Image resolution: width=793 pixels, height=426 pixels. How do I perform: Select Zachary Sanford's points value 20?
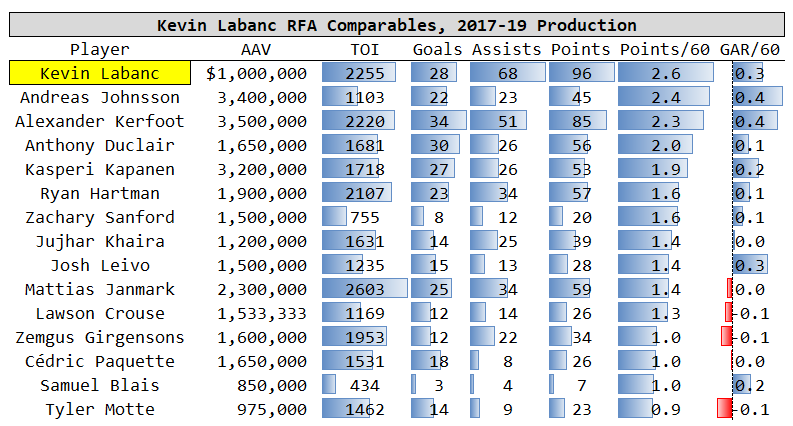(582, 218)
